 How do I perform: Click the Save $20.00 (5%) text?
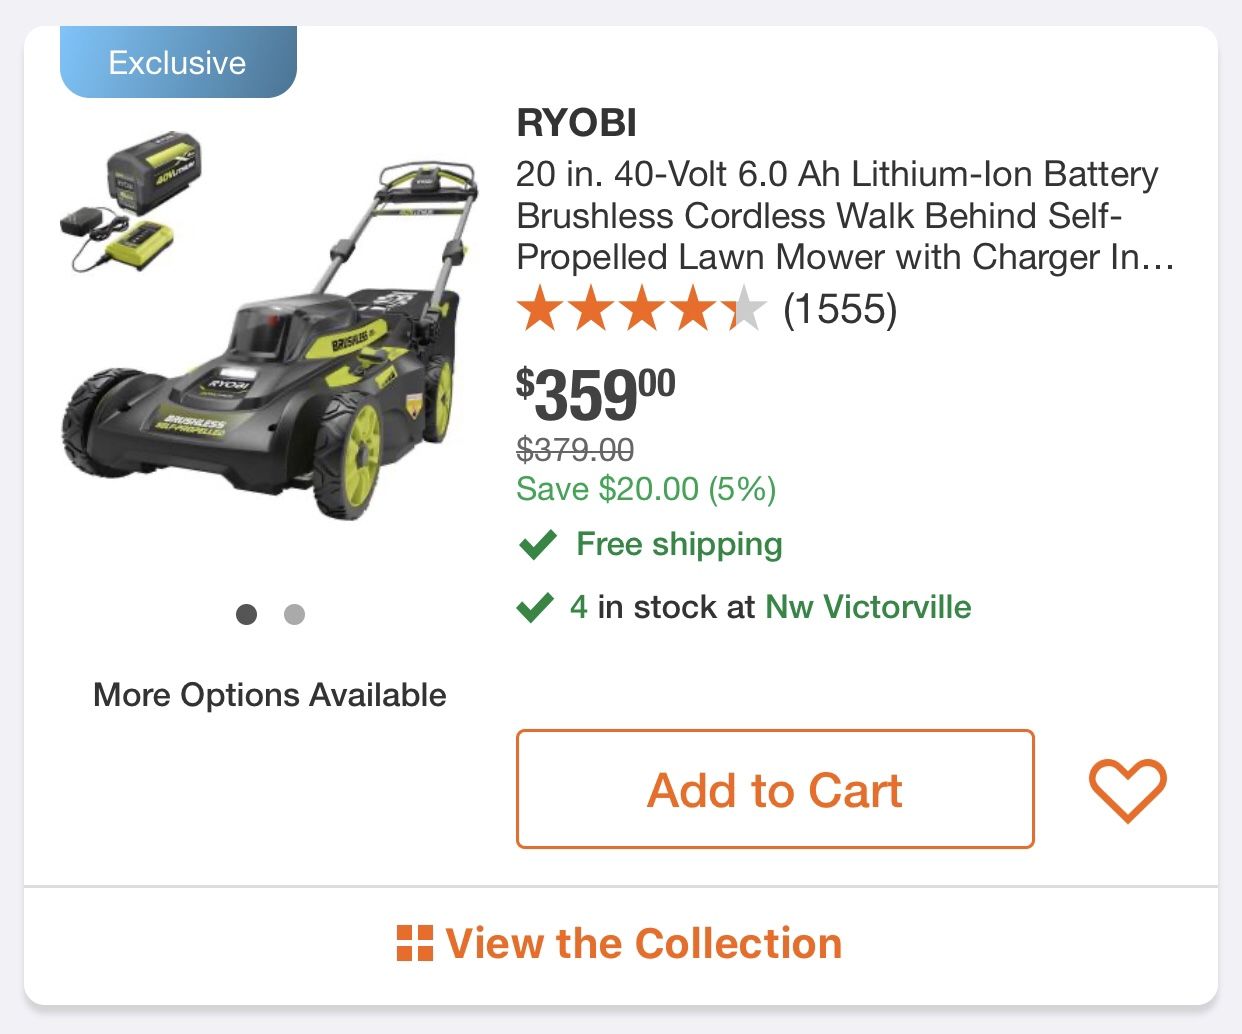coord(645,488)
